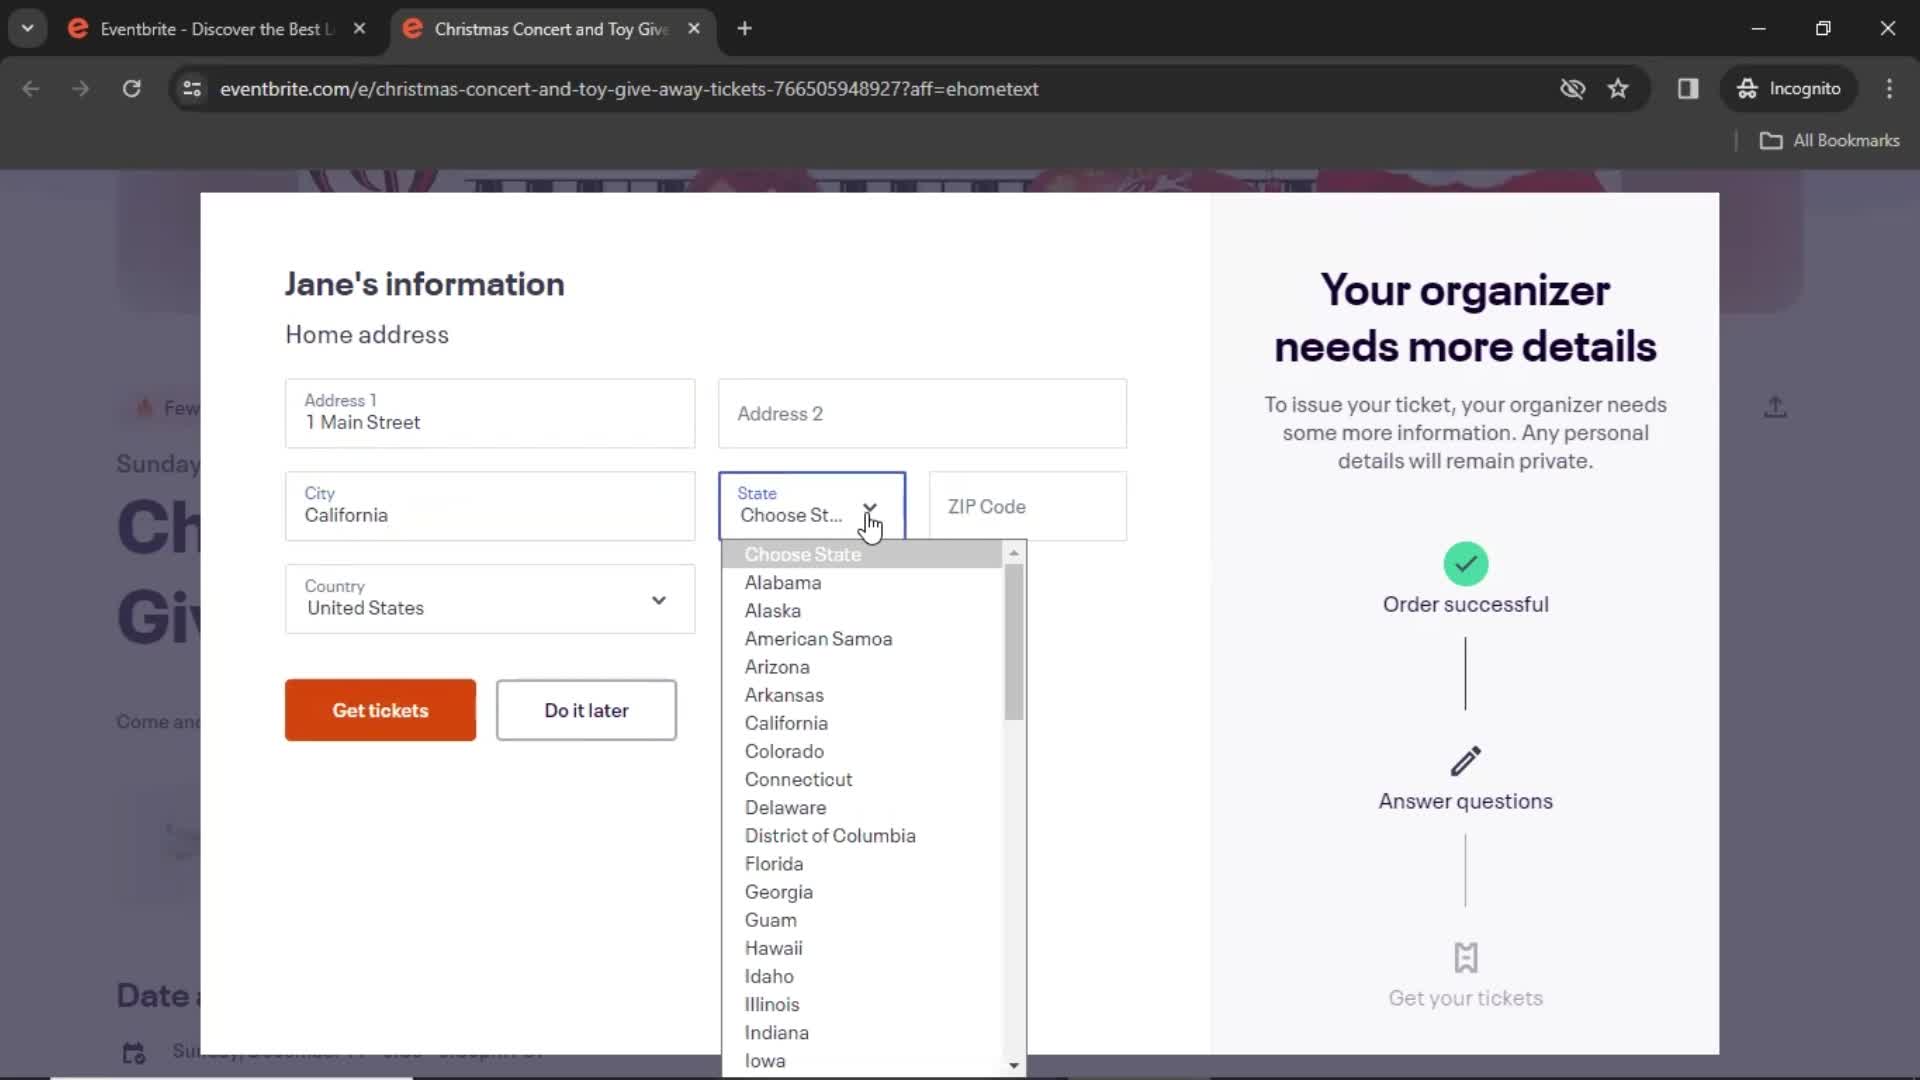Image resolution: width=1920 pixels, height=1080 pixels.
Task: Select Georgia from the state list
Action: point(778,891)
